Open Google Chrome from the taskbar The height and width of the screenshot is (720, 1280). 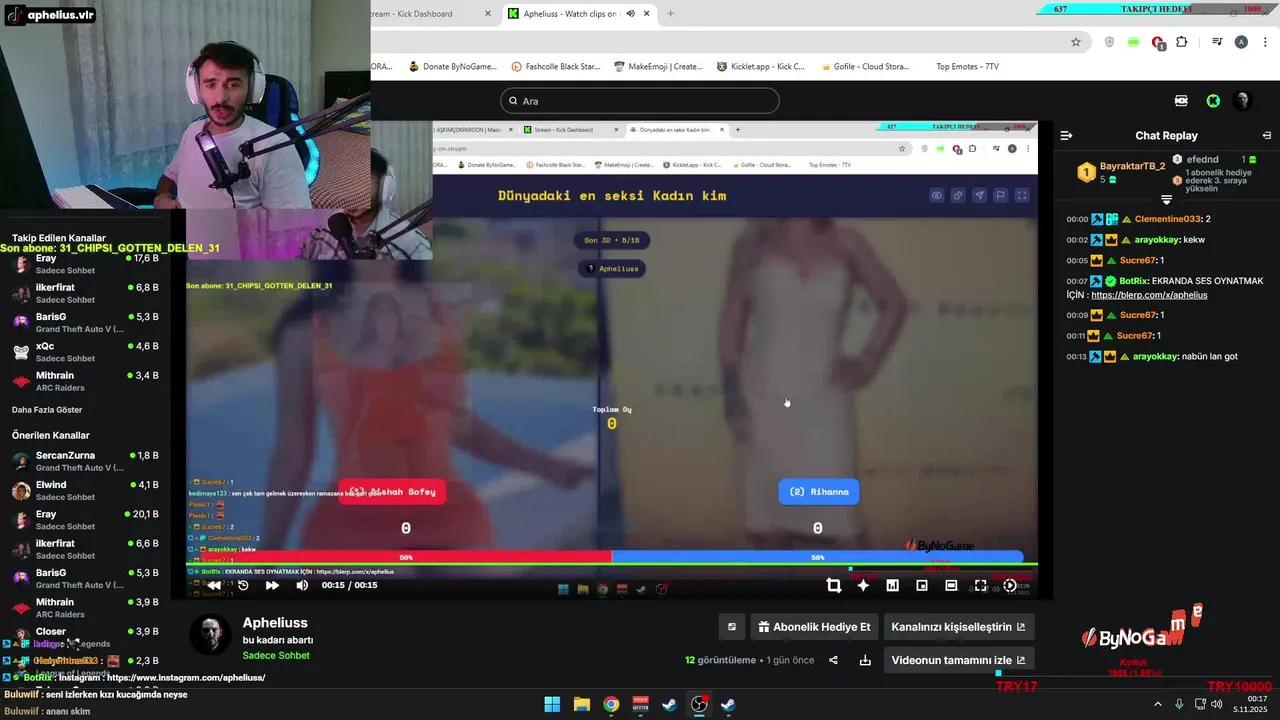pos(611,704)
